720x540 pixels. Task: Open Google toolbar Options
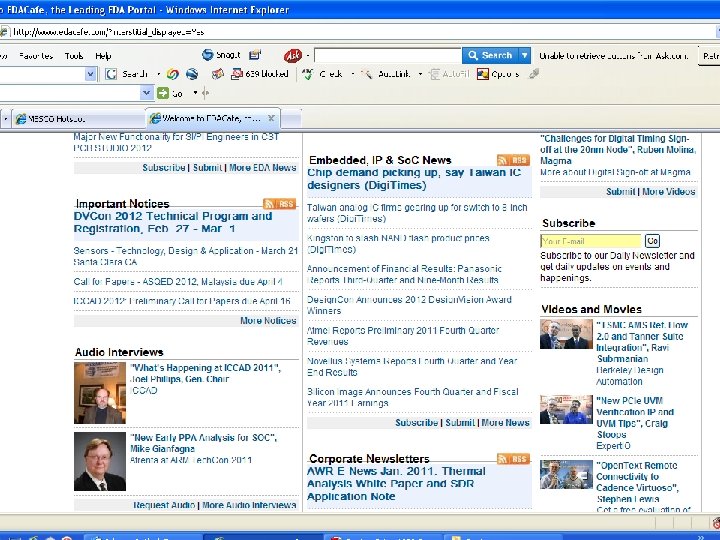coord(499,74)
